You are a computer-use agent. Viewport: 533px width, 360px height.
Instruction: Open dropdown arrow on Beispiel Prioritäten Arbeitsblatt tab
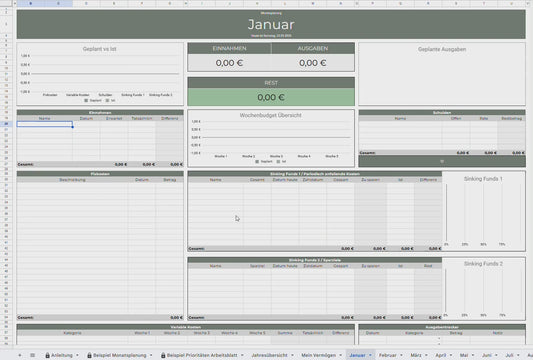242,355
